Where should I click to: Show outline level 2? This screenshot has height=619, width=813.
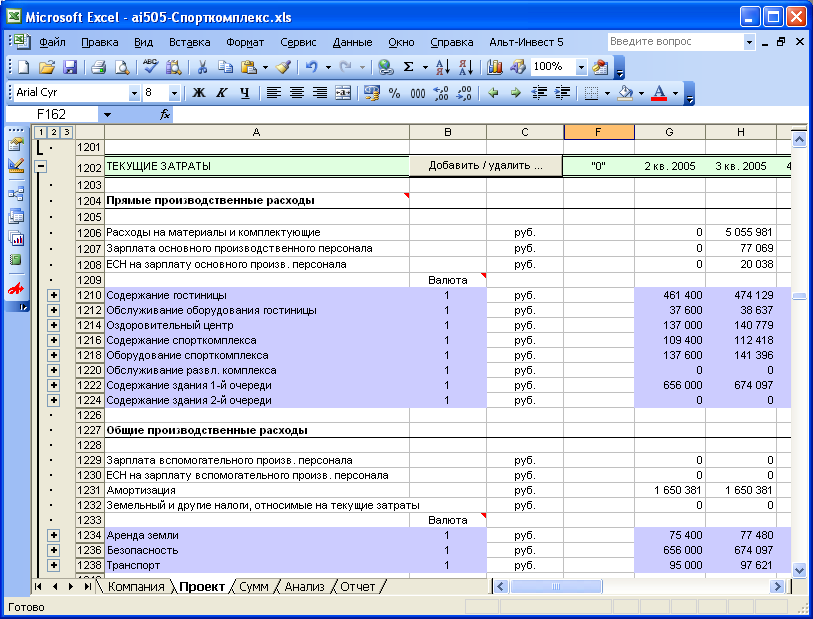(53, 132)
